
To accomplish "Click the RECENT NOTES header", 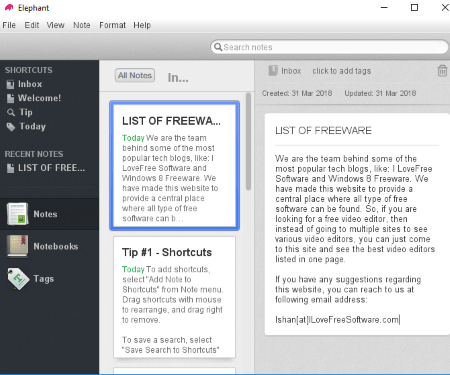I will pos(34,154).
